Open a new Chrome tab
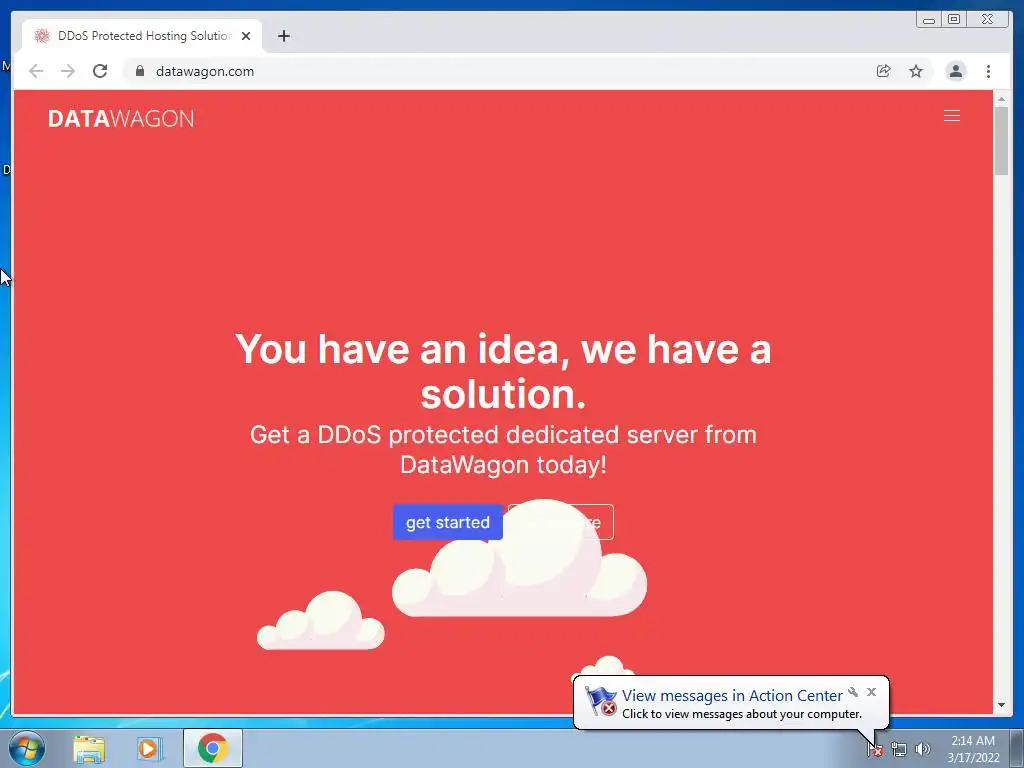This screenshot has height=768, width=1024. coord(283,36)
